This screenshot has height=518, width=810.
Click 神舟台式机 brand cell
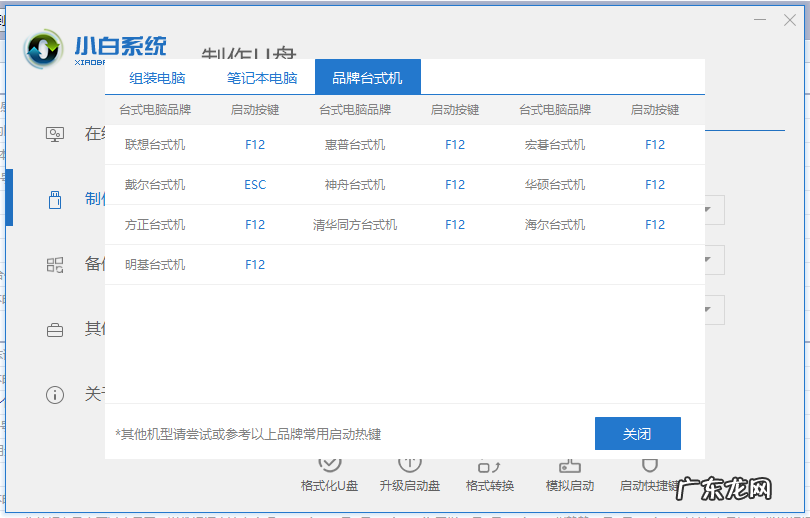tap(355, 185)
